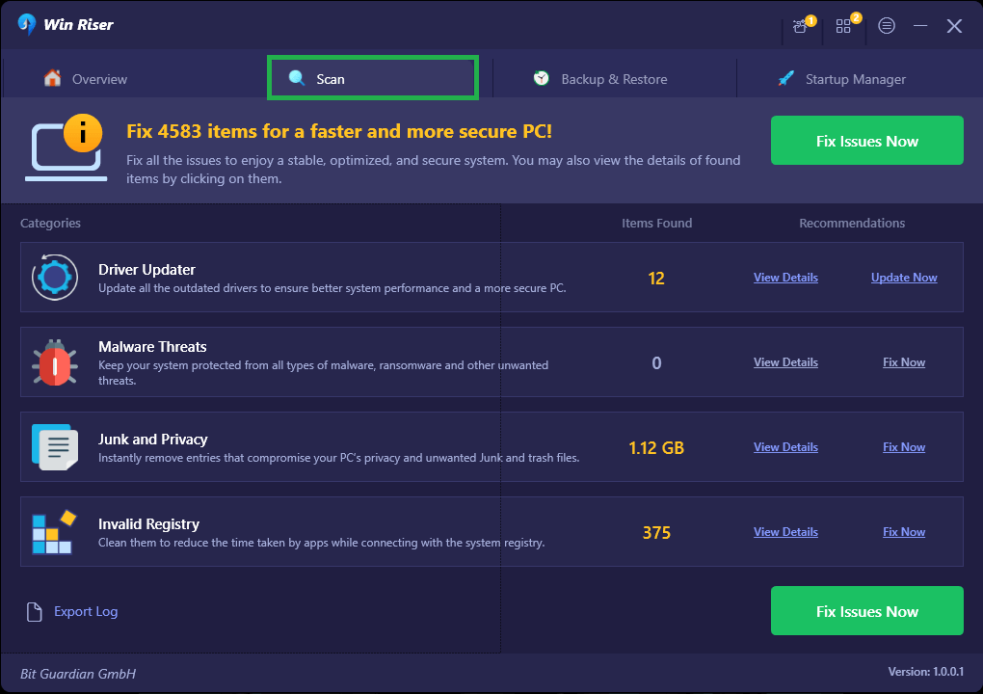Open the gift box notifications icon
The width and height of the screenshot is (983, 694).
pos(801,26)
